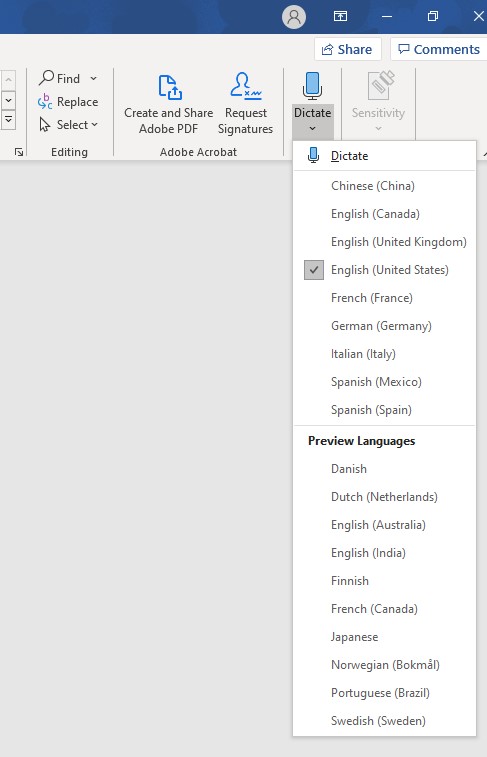Click the Dictate microphone ribbon icon

tap(312, 86)
